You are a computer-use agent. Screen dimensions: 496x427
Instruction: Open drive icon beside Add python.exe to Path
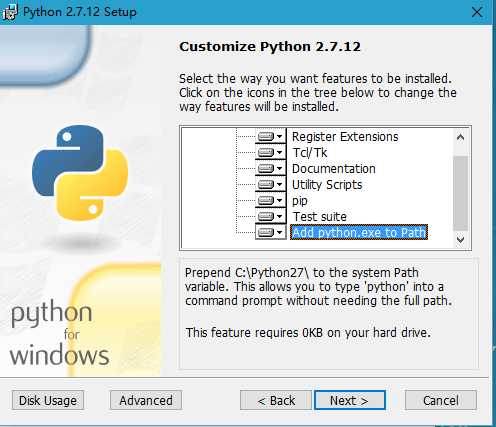[271, 232]
